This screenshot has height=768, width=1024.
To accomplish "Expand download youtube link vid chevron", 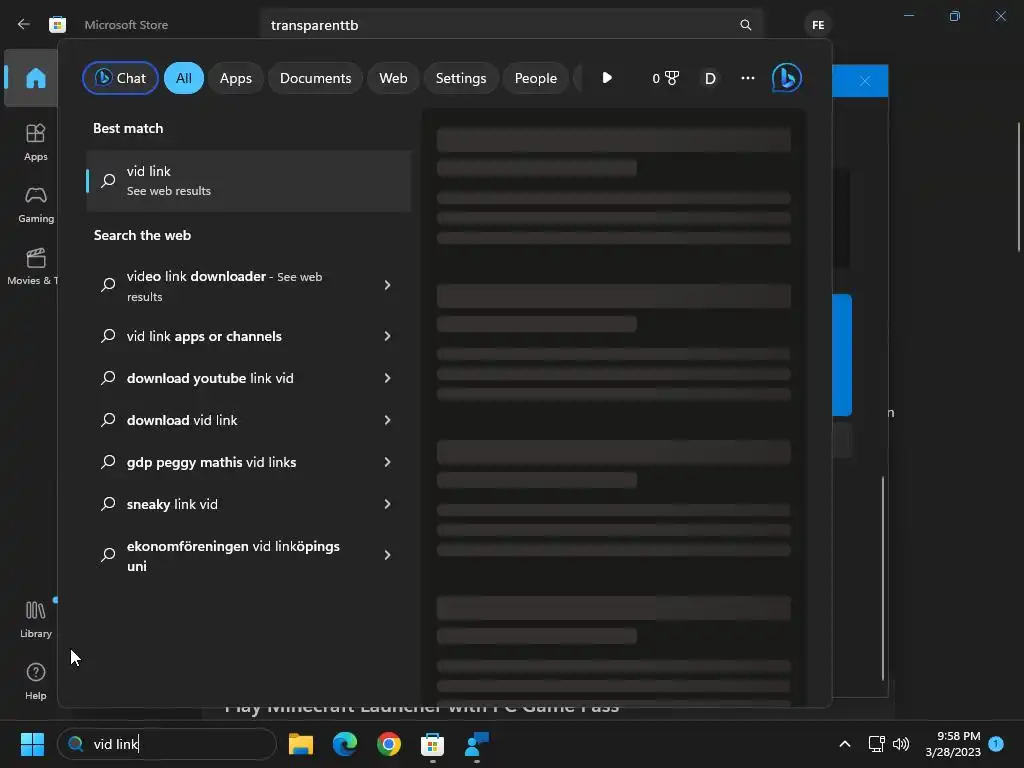I will pos(387,378).
